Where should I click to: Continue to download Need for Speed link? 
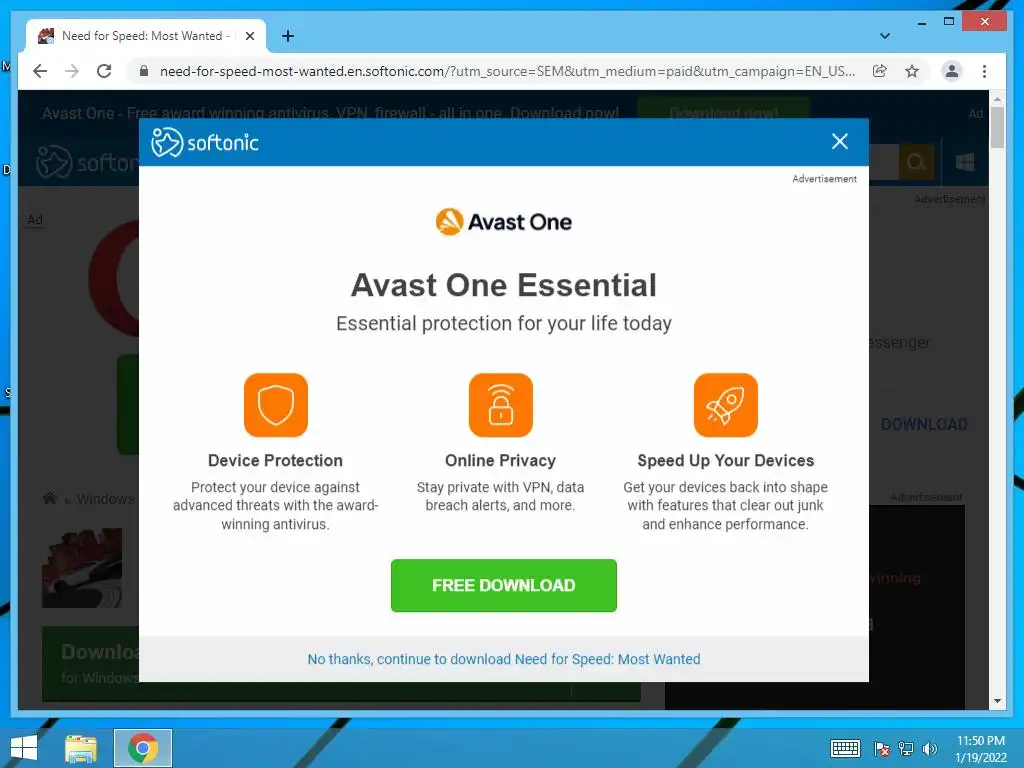[x=504, y=659]
